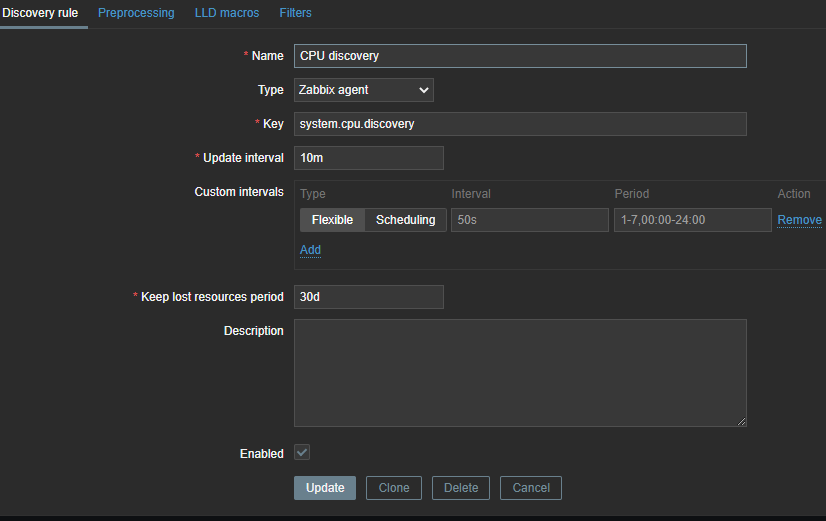Click inside the Description text area
This screenshot has height=521, width=826.
[x=520, y=373]
